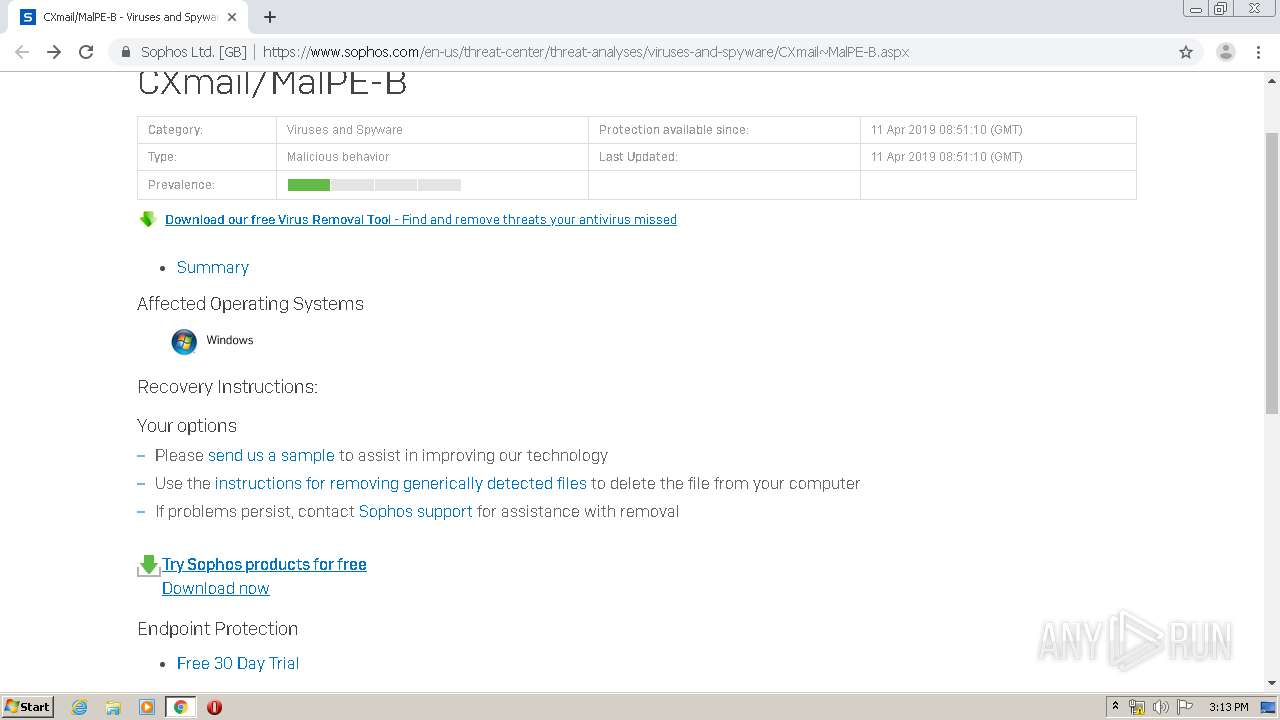Open the Chrome profile avatar icon
The image size is (1280, 720).
[1226, 52]
